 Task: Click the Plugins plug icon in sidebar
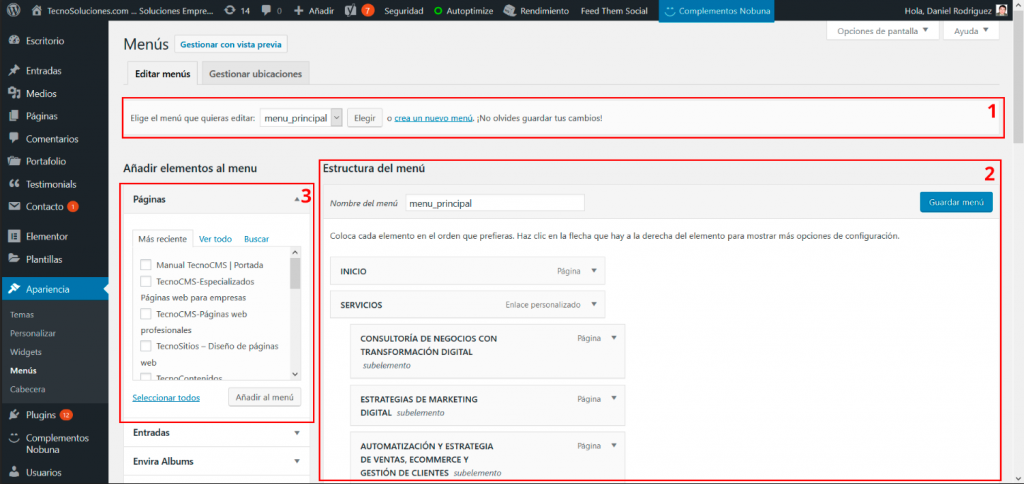pos(14,414)
